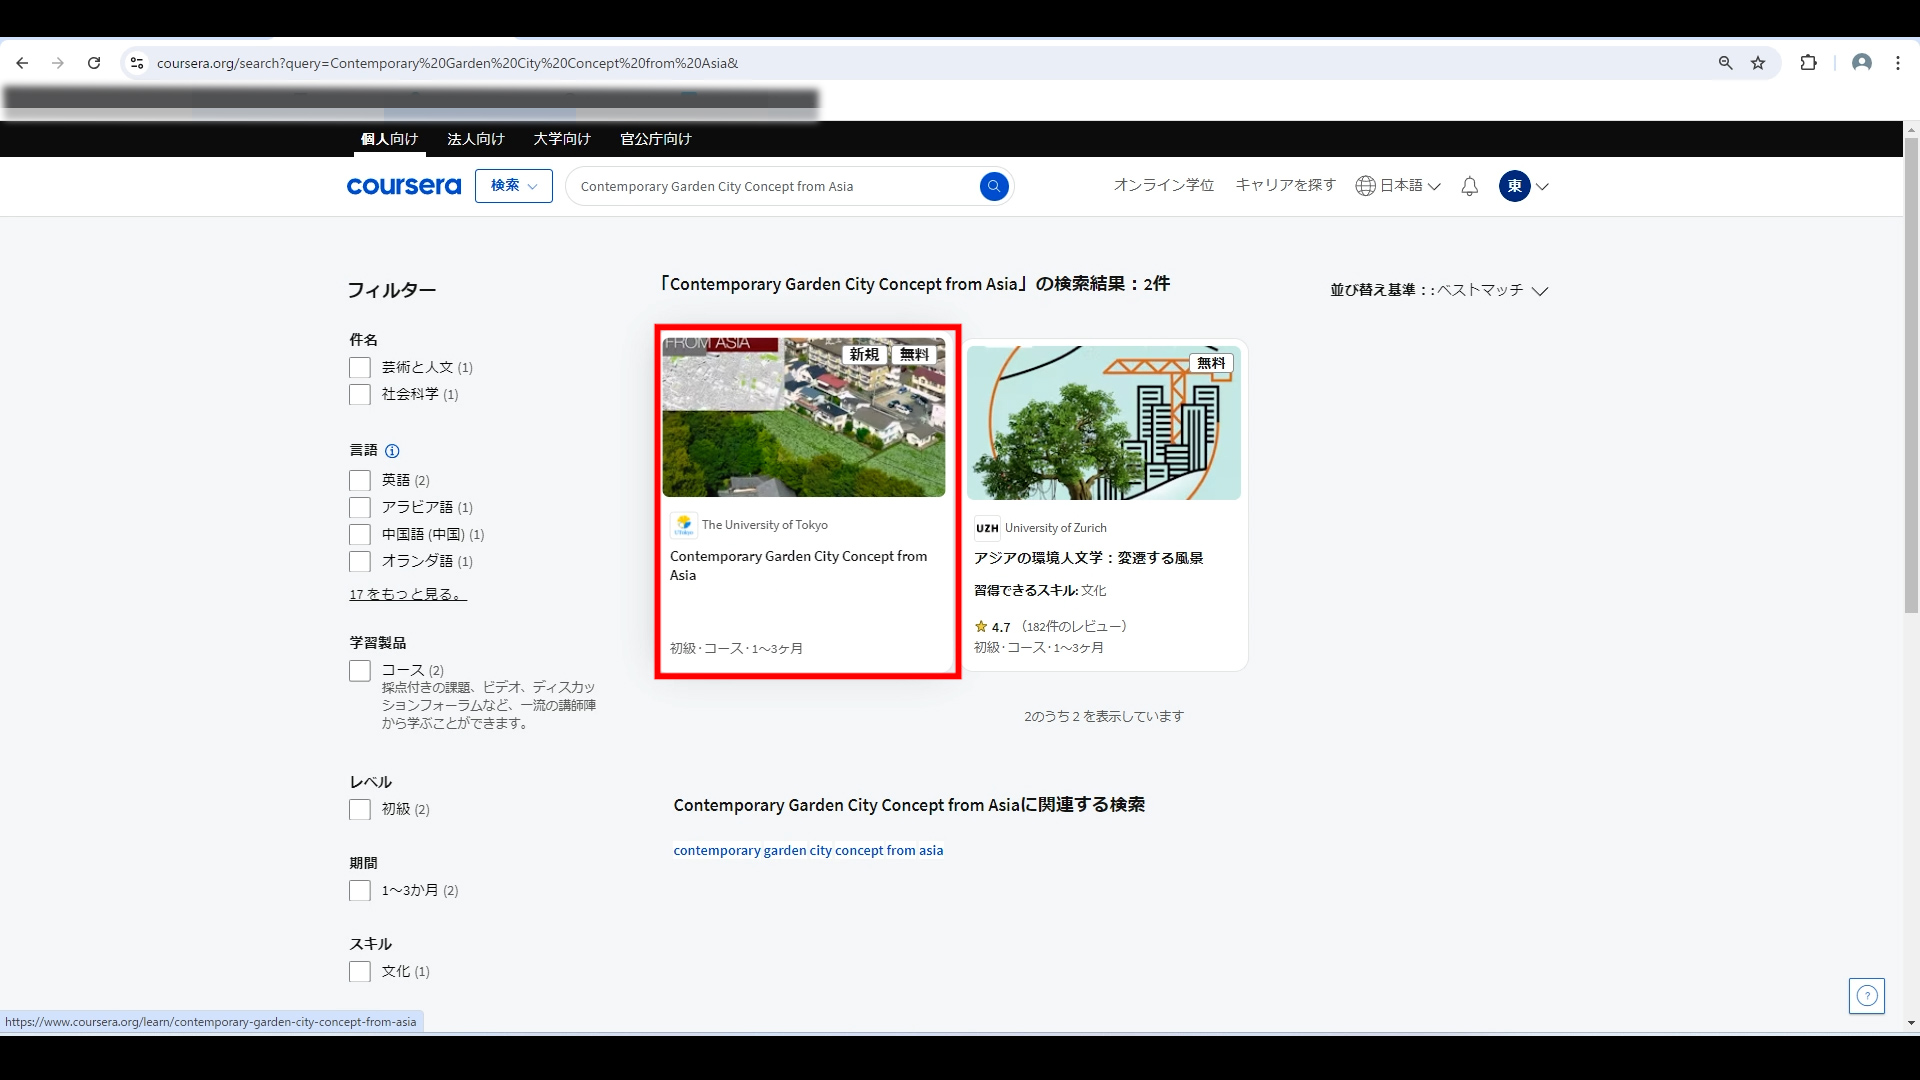Click the browser extensions puzzle icon
Viewport: 1920px width, 1080px height.
(x=1808, y=62)
